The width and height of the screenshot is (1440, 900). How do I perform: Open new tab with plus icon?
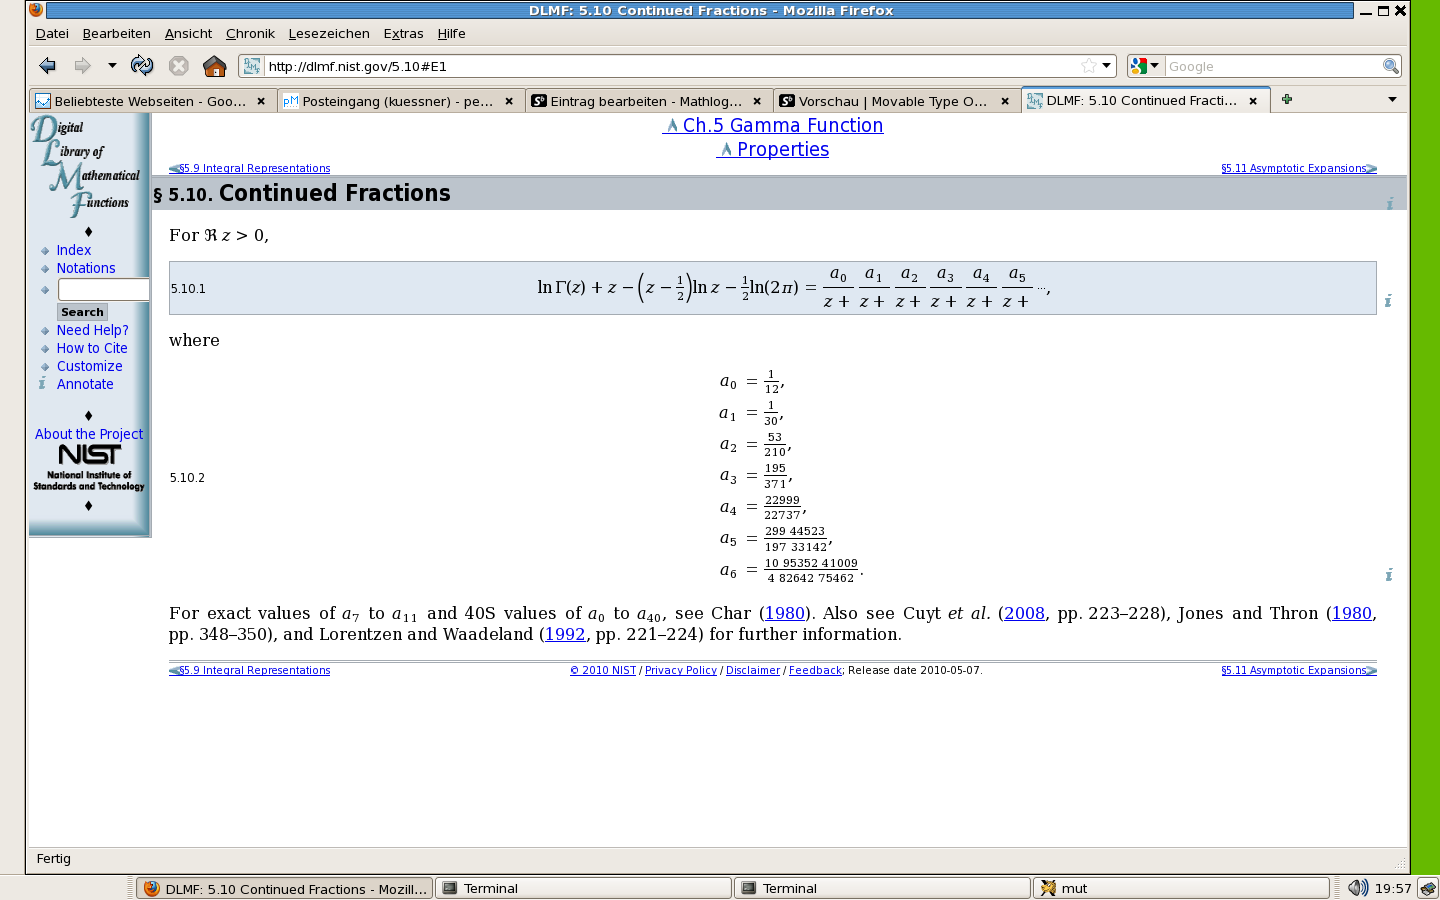[1287, 99]
